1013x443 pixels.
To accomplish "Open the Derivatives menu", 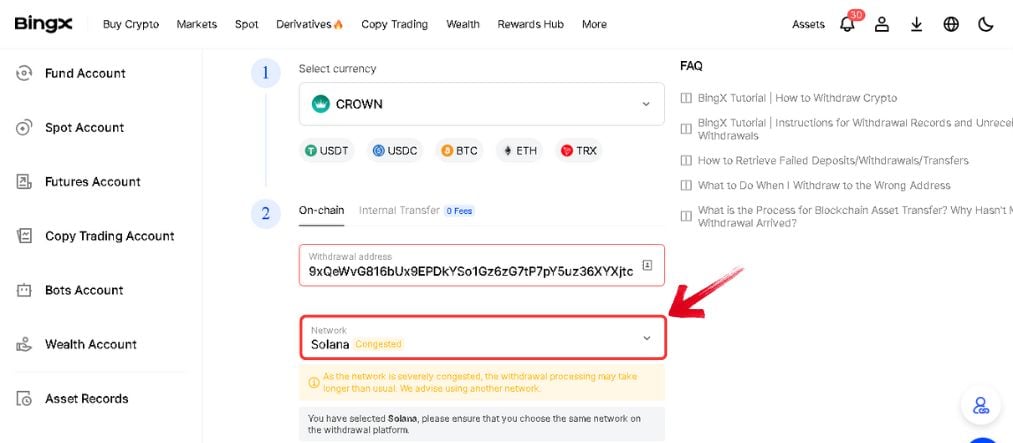I will 309,25.
